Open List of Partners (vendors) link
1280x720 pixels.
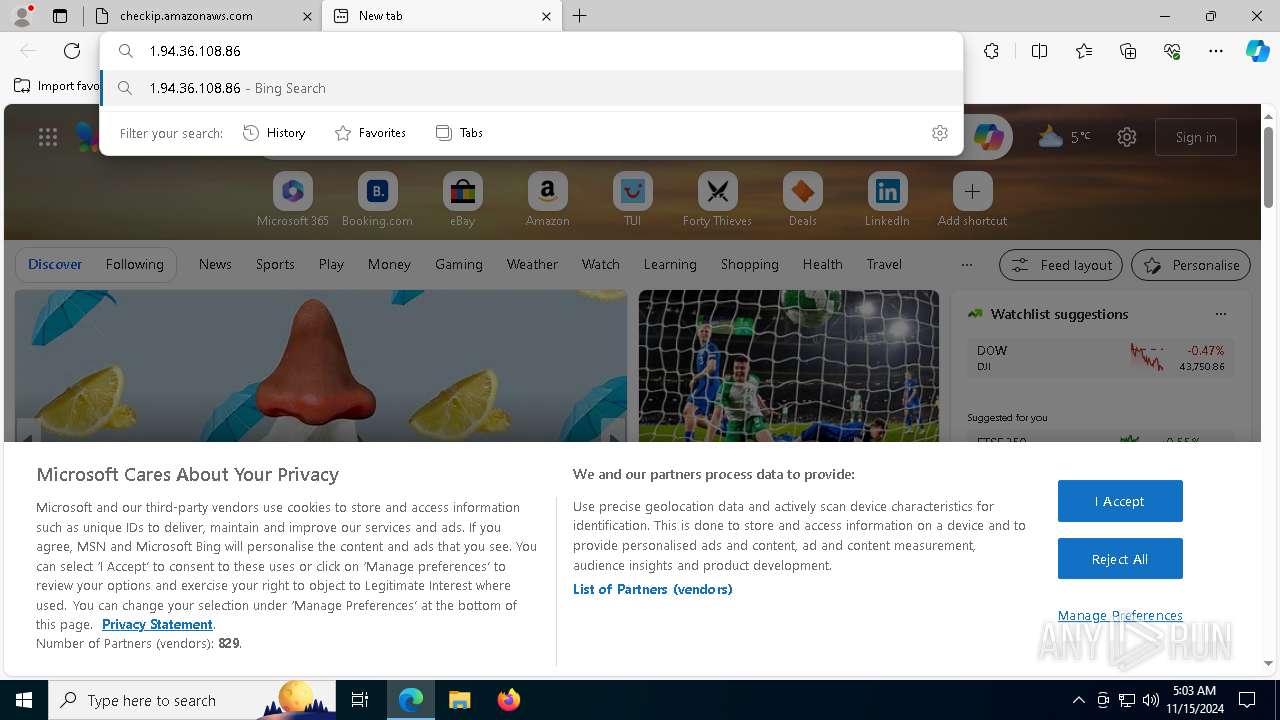click(652, 589)
